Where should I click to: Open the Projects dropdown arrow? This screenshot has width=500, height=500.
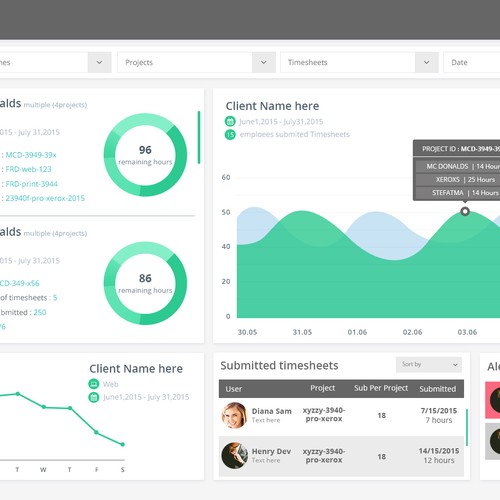pyautogui.click(x=264, y=62)
